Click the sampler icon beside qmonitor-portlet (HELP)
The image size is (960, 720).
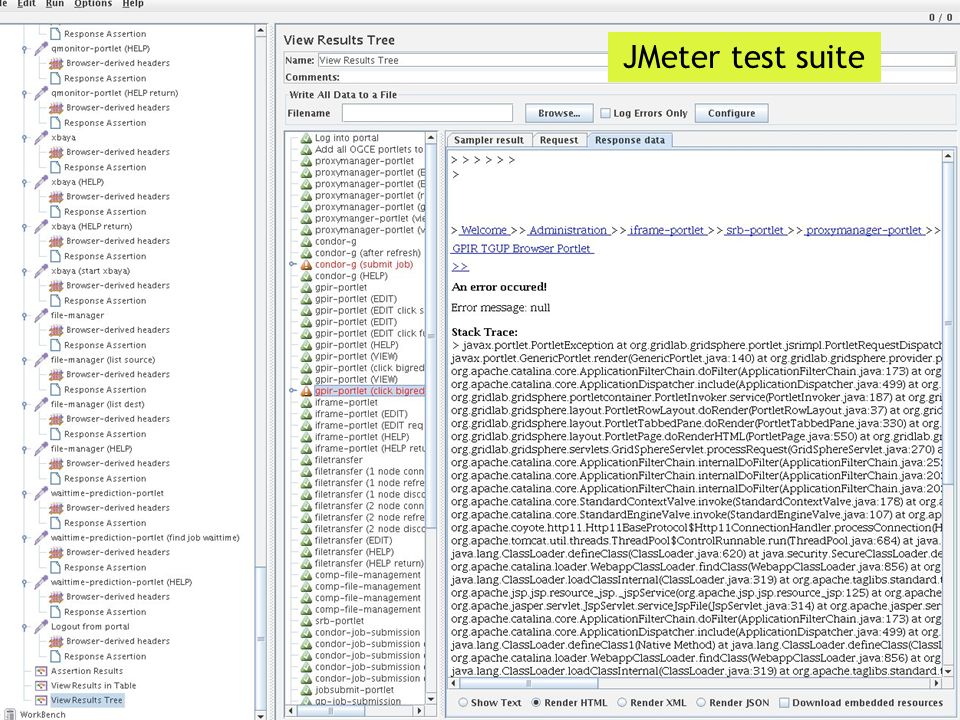[41, 48]
